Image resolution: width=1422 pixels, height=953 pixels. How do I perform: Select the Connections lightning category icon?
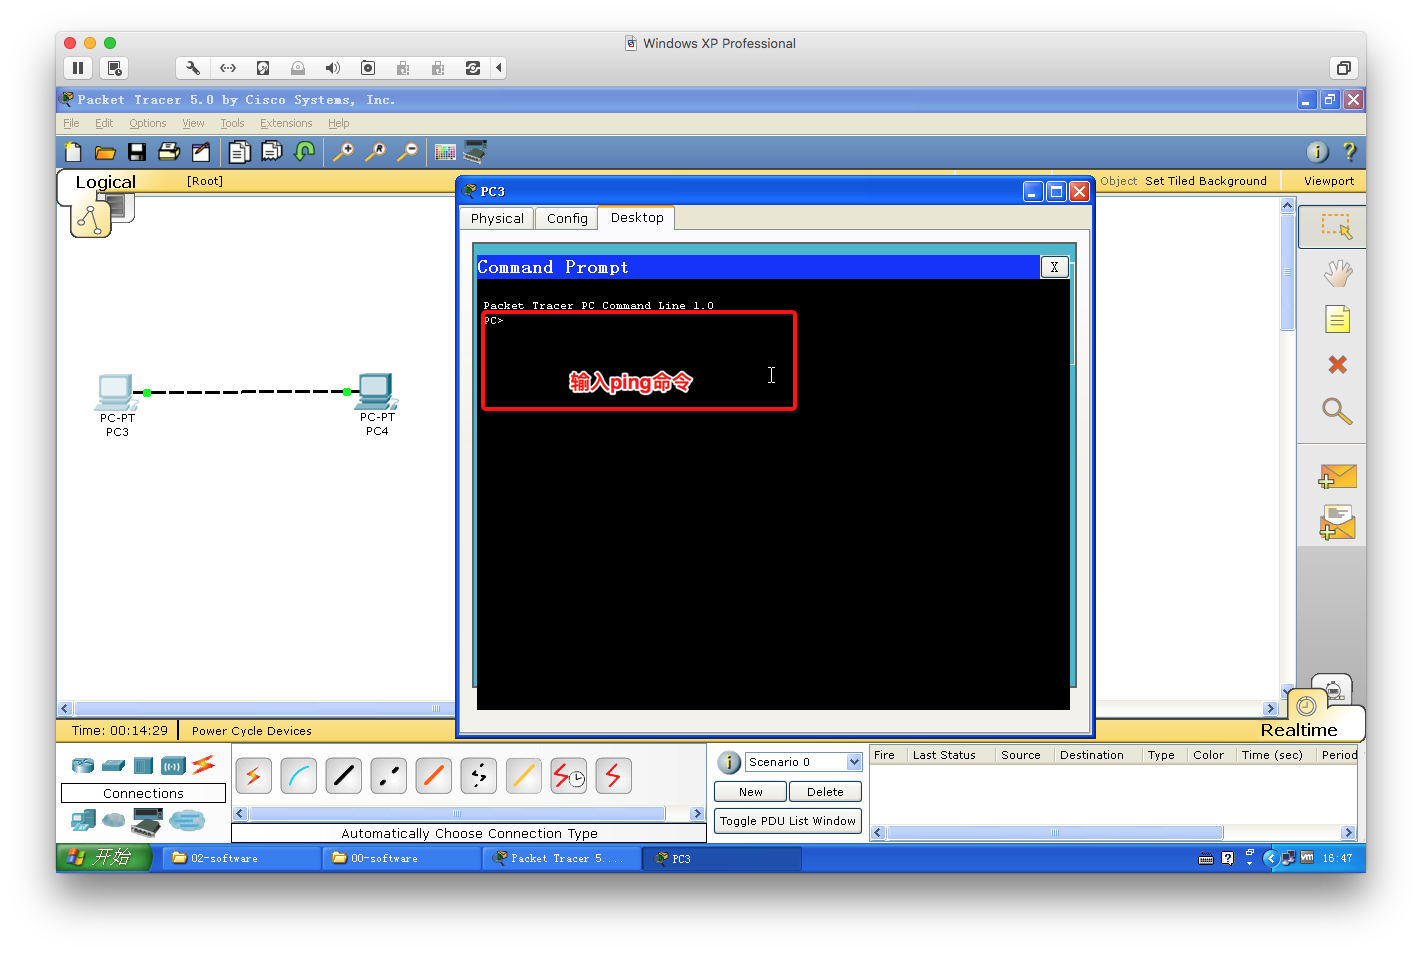click(x=203, y=764)
